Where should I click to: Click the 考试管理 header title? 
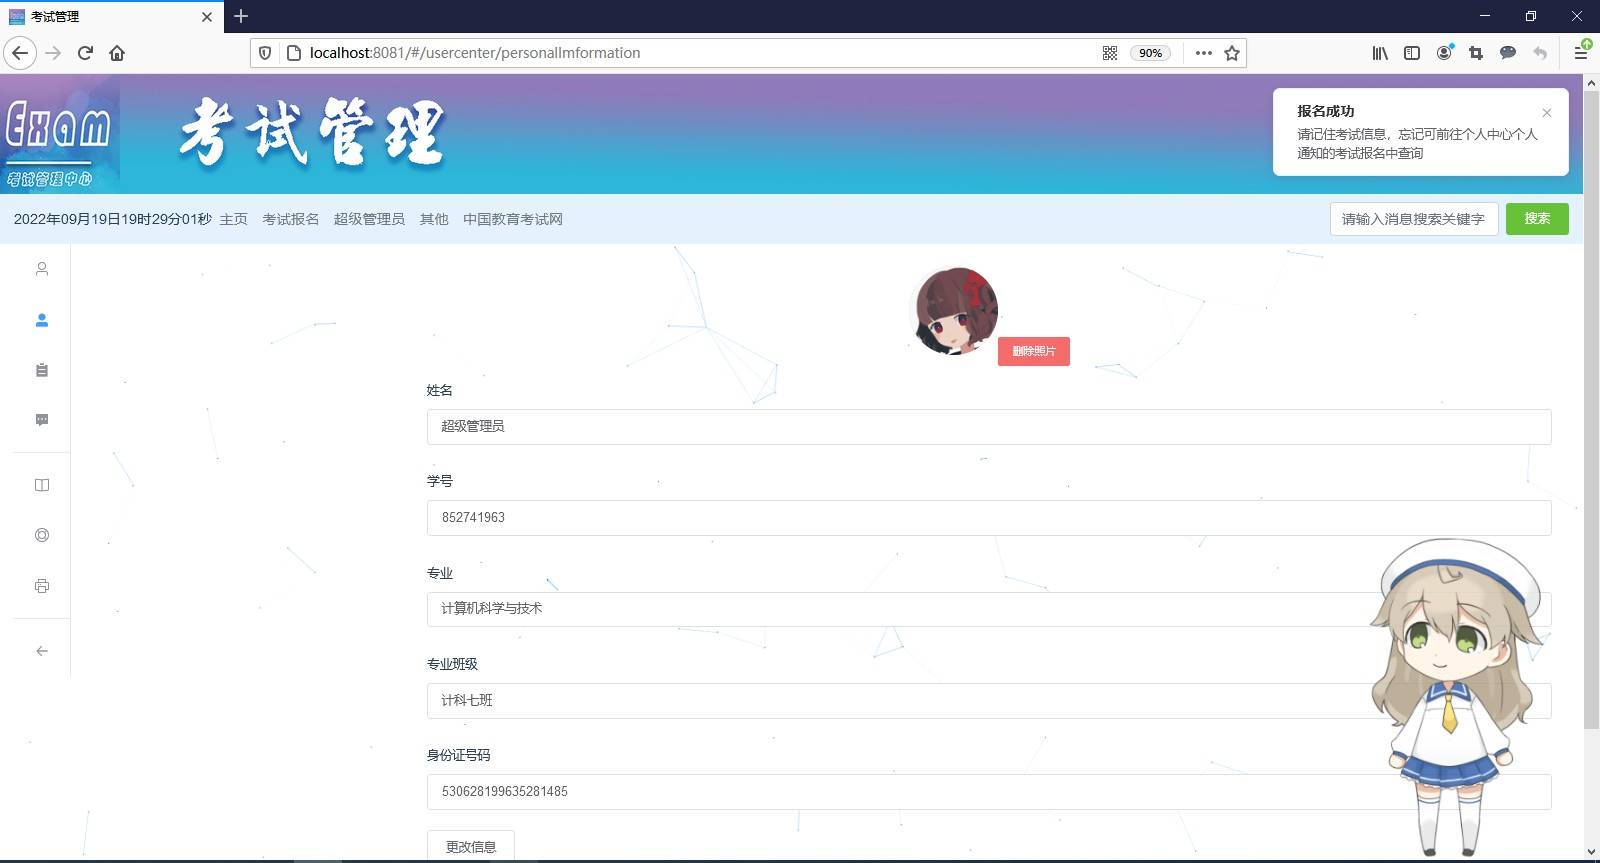[312, 133]
